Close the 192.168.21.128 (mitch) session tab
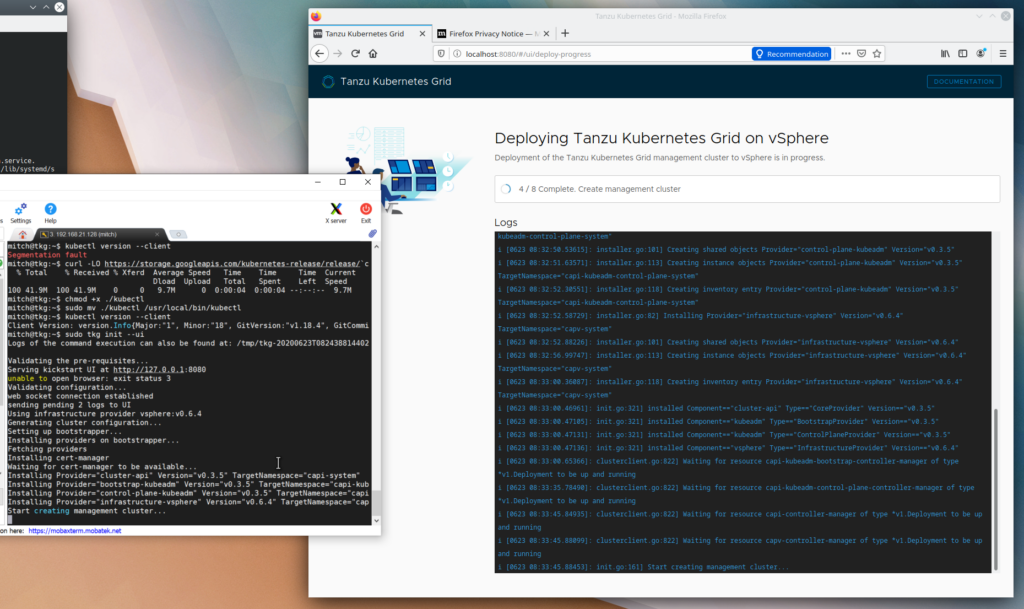The width and height of the screenshot is (1024, 609). (157, 234)
